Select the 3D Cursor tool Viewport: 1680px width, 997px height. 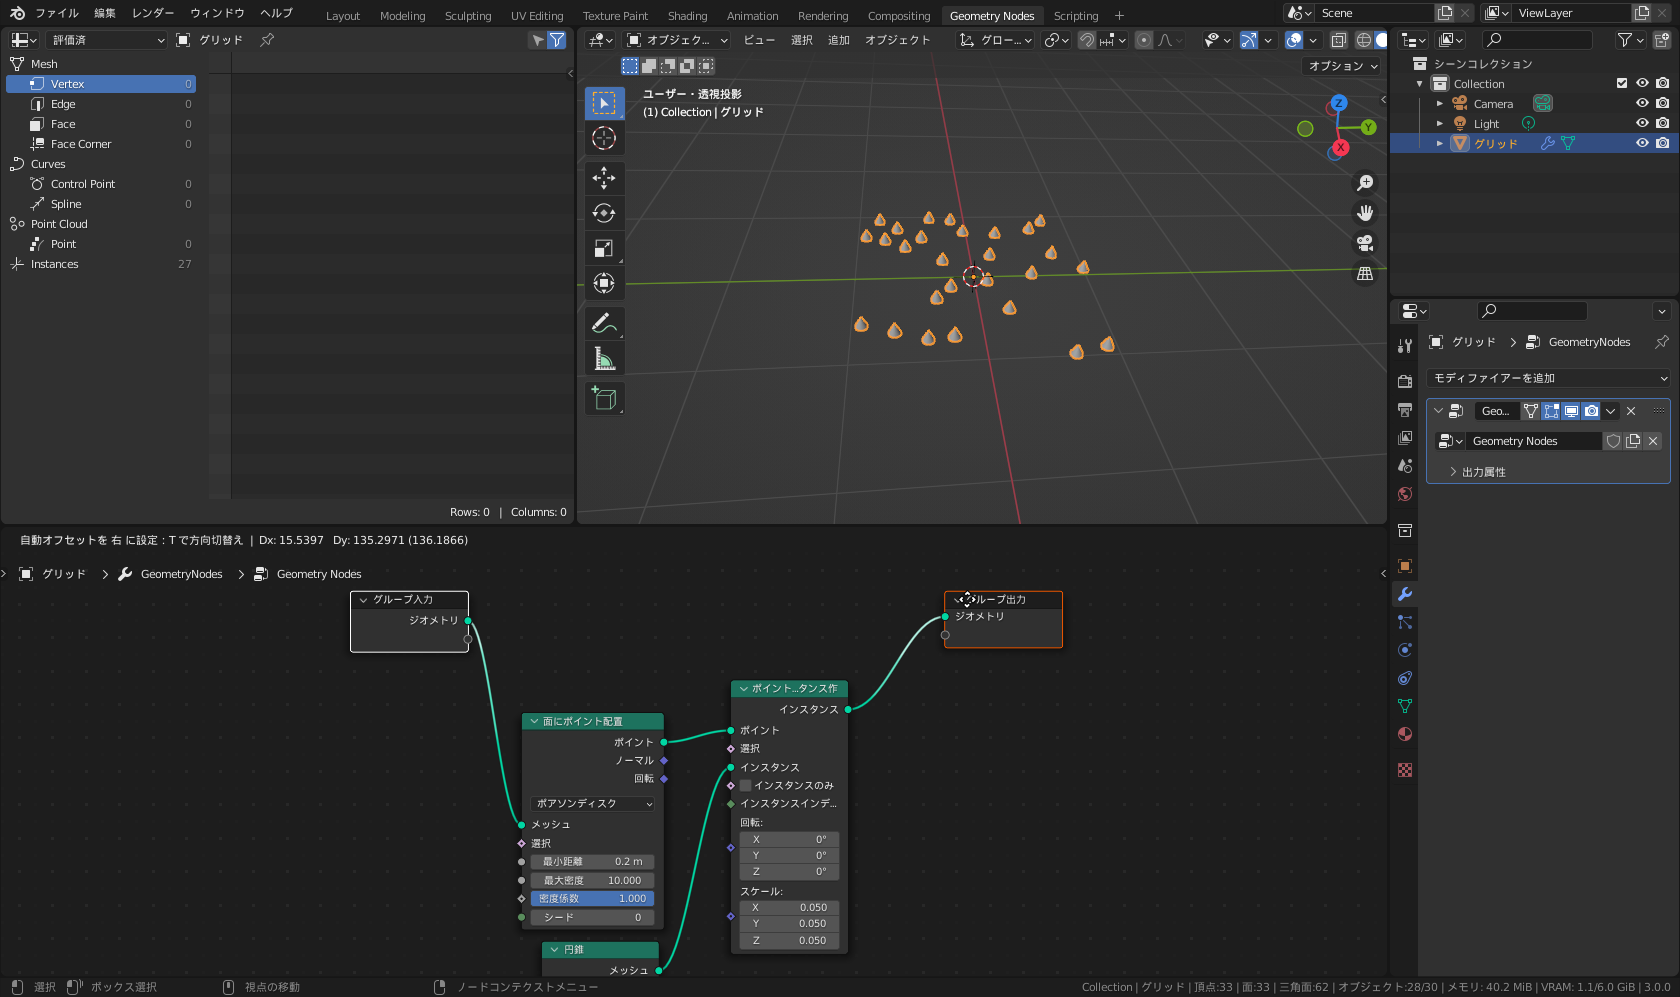(604, 138)
